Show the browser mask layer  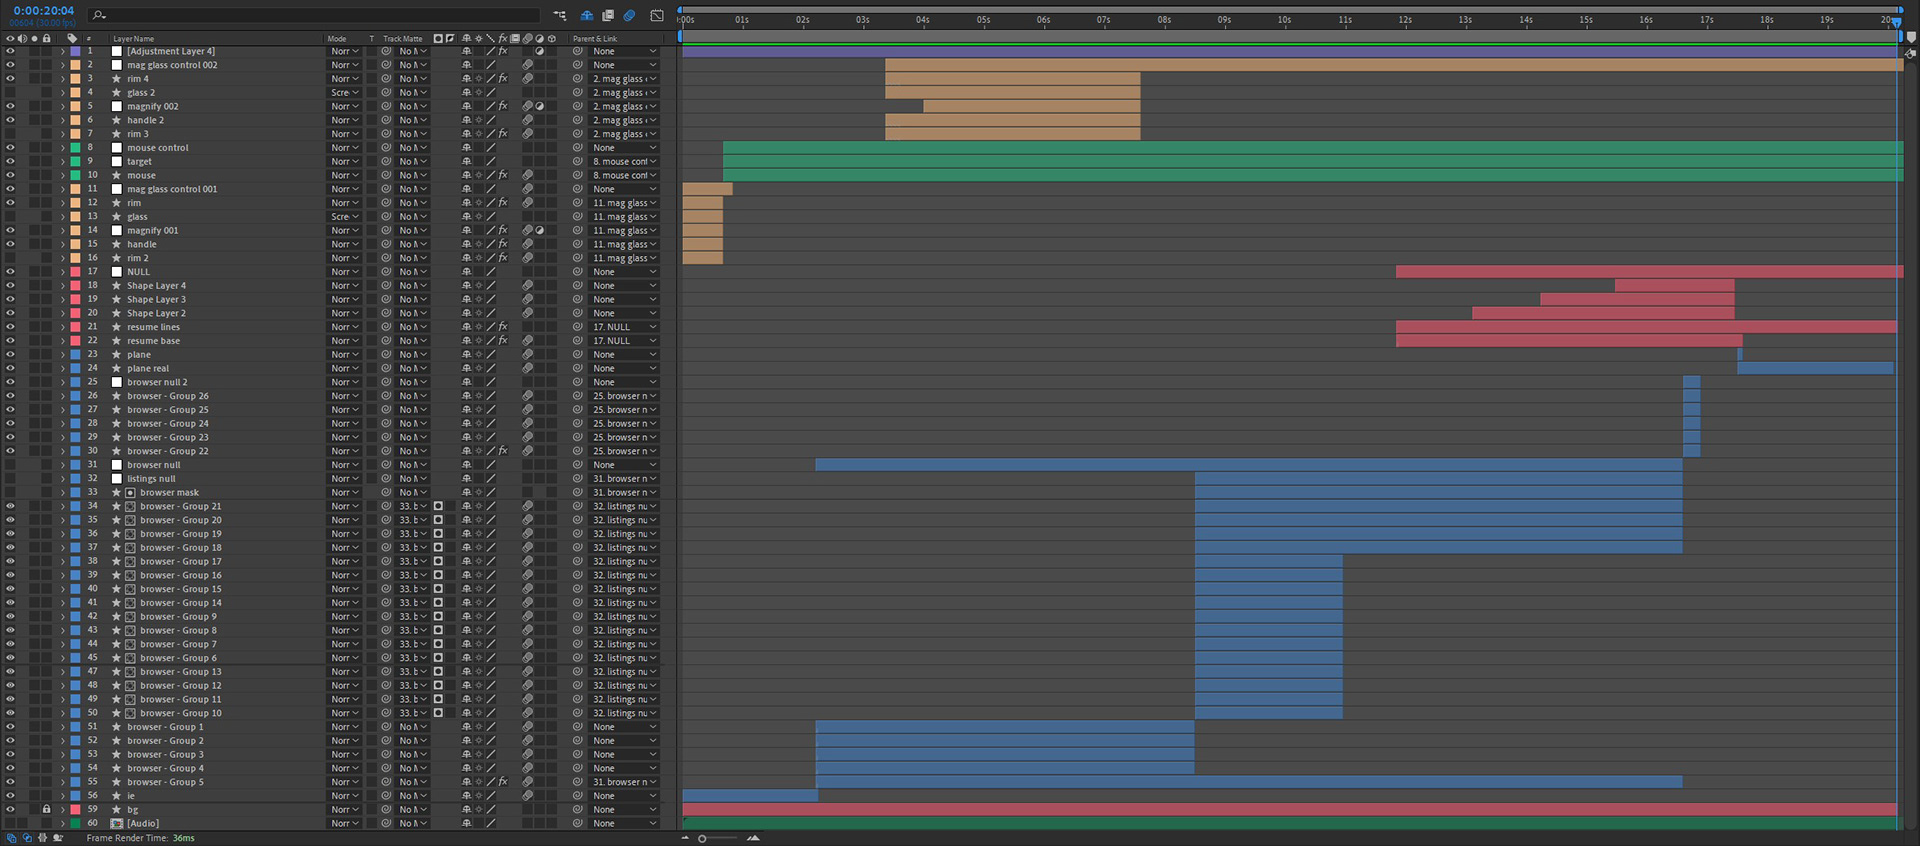click(x=10, y=492)
